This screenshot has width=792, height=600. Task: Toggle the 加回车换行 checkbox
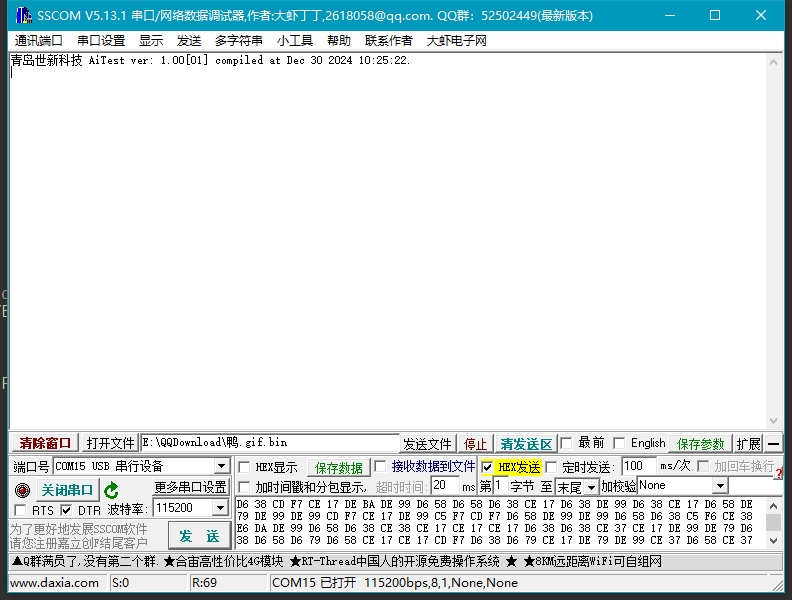pos(703,466)
